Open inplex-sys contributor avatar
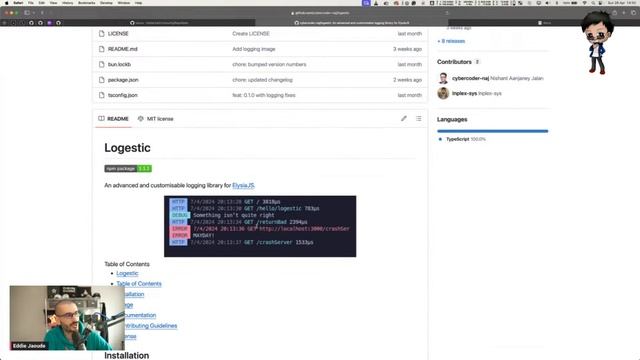 click(x=443, y=93)
